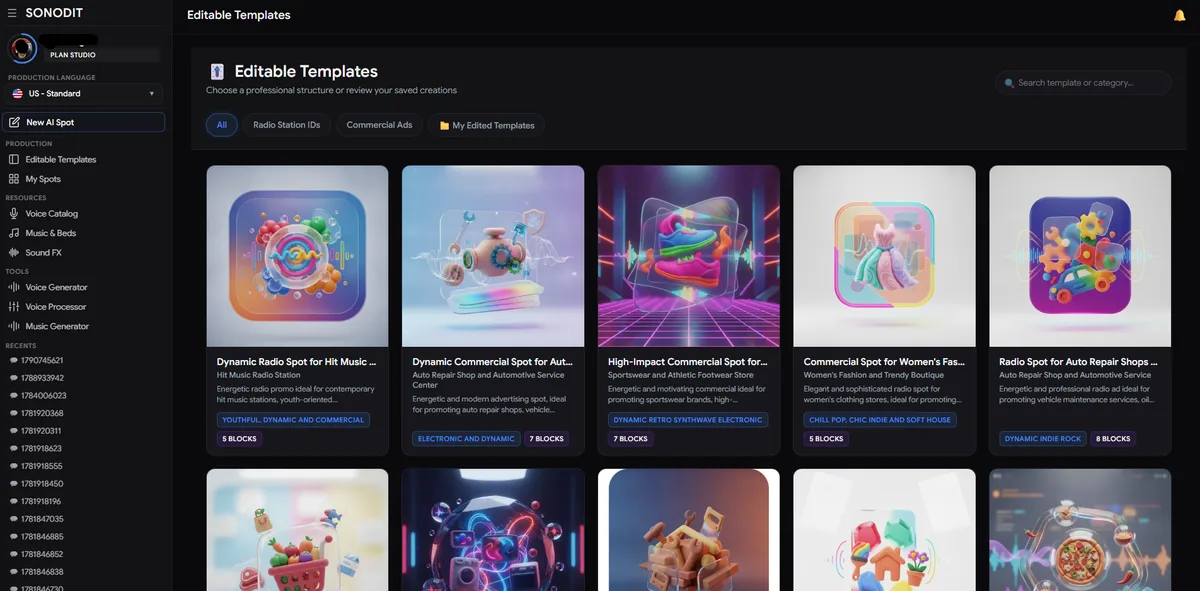Viewport: 1200px width, 591px height.
Task: Open the house and popsicle thumbnail
Action: click(x=884, y=530)
